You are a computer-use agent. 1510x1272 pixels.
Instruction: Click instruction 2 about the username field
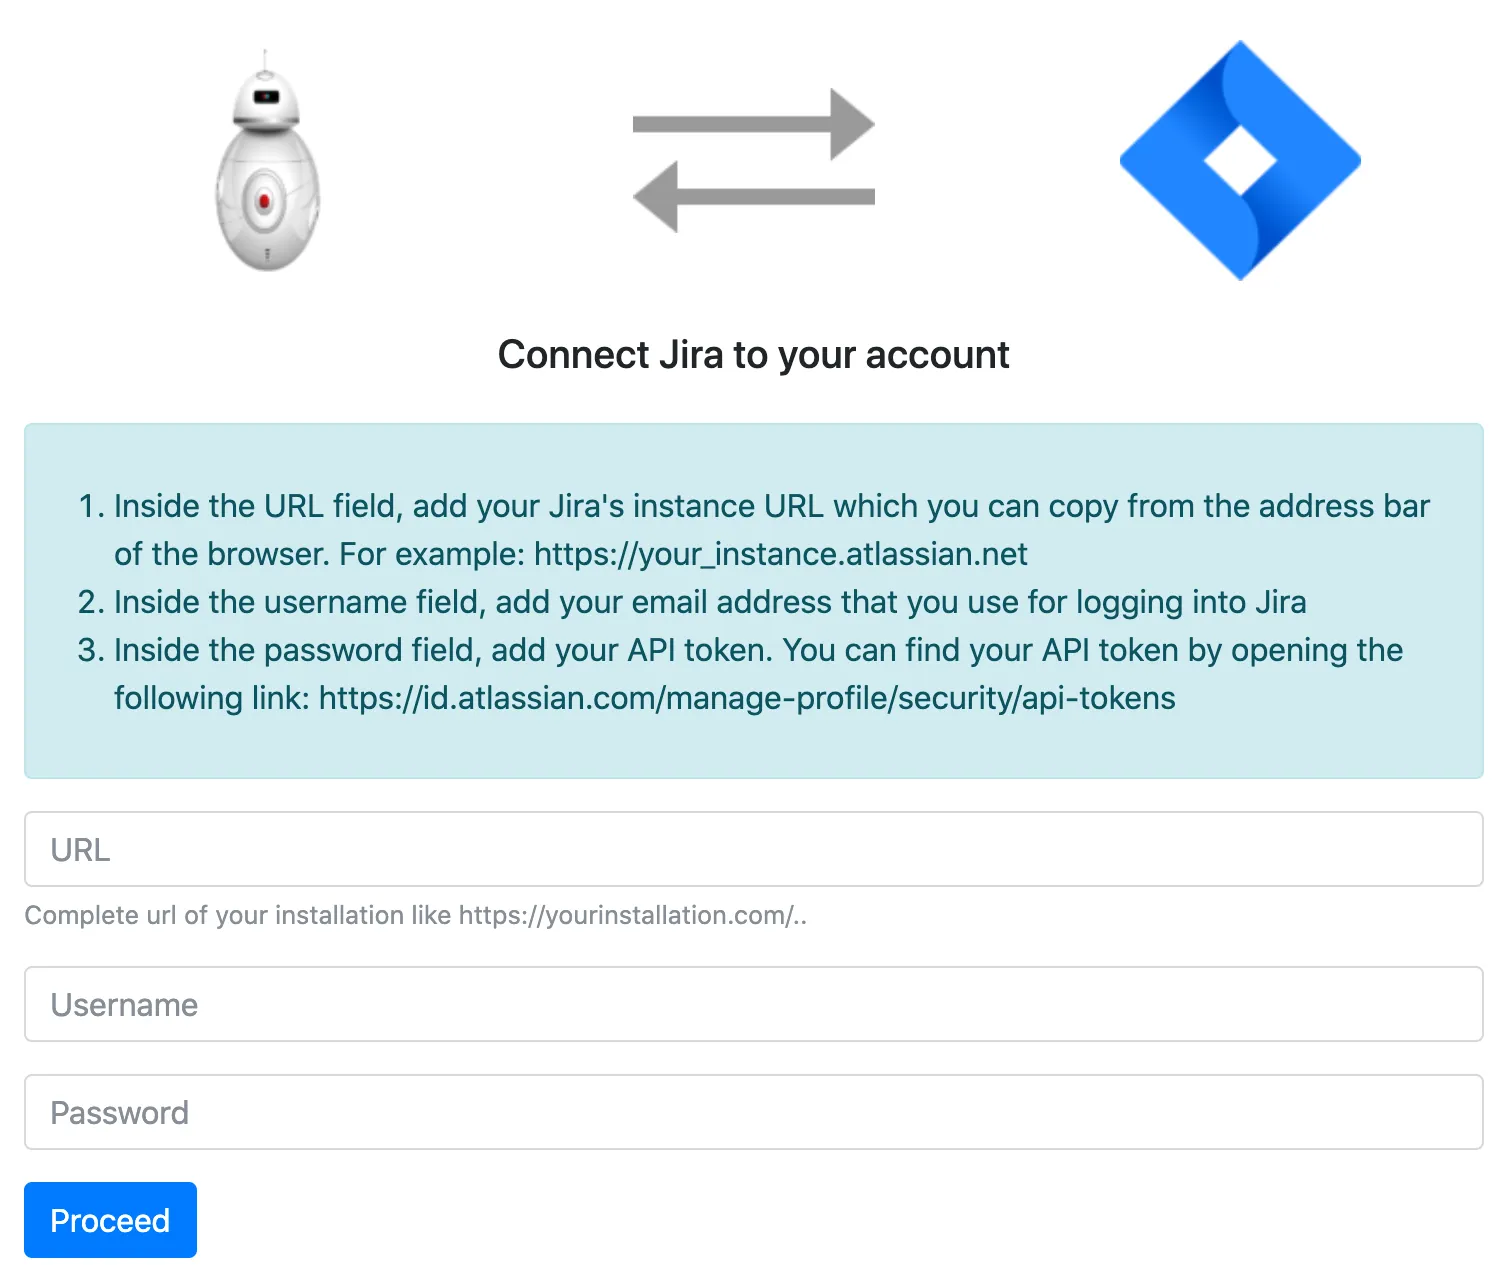(692, 602)
